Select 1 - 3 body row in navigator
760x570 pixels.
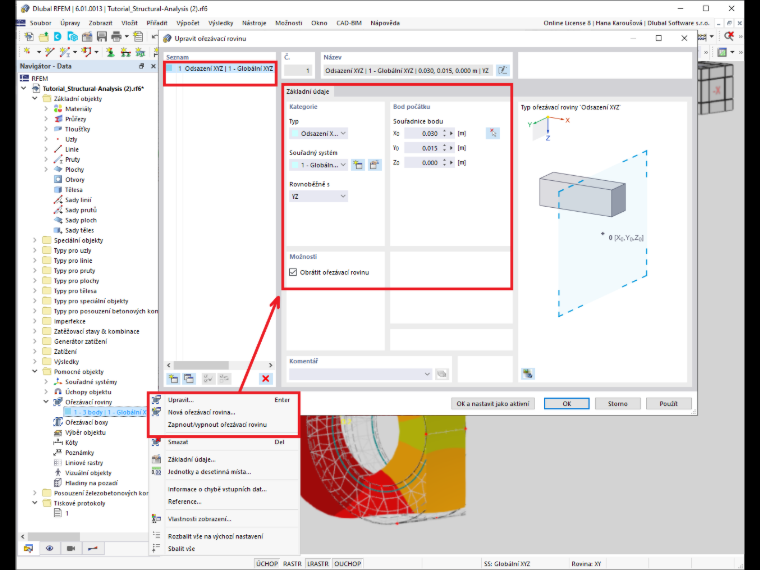click(x=105, y=412)
